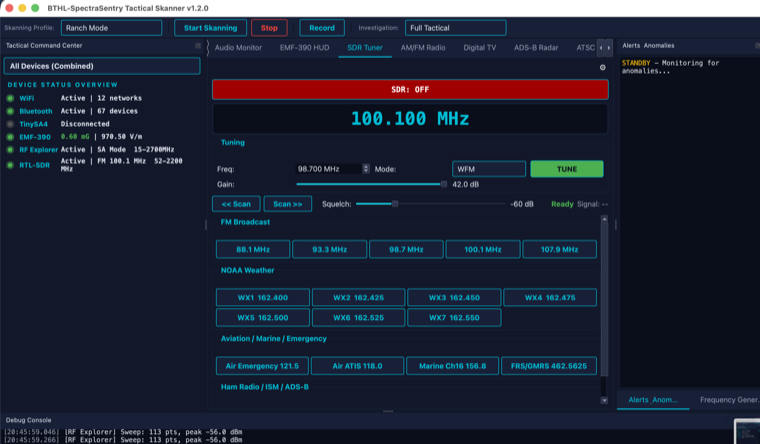Select NOAA WX4 162.475 preset
Image resolution: width=760 pixels, height=444 pixels.
point(550,297)
